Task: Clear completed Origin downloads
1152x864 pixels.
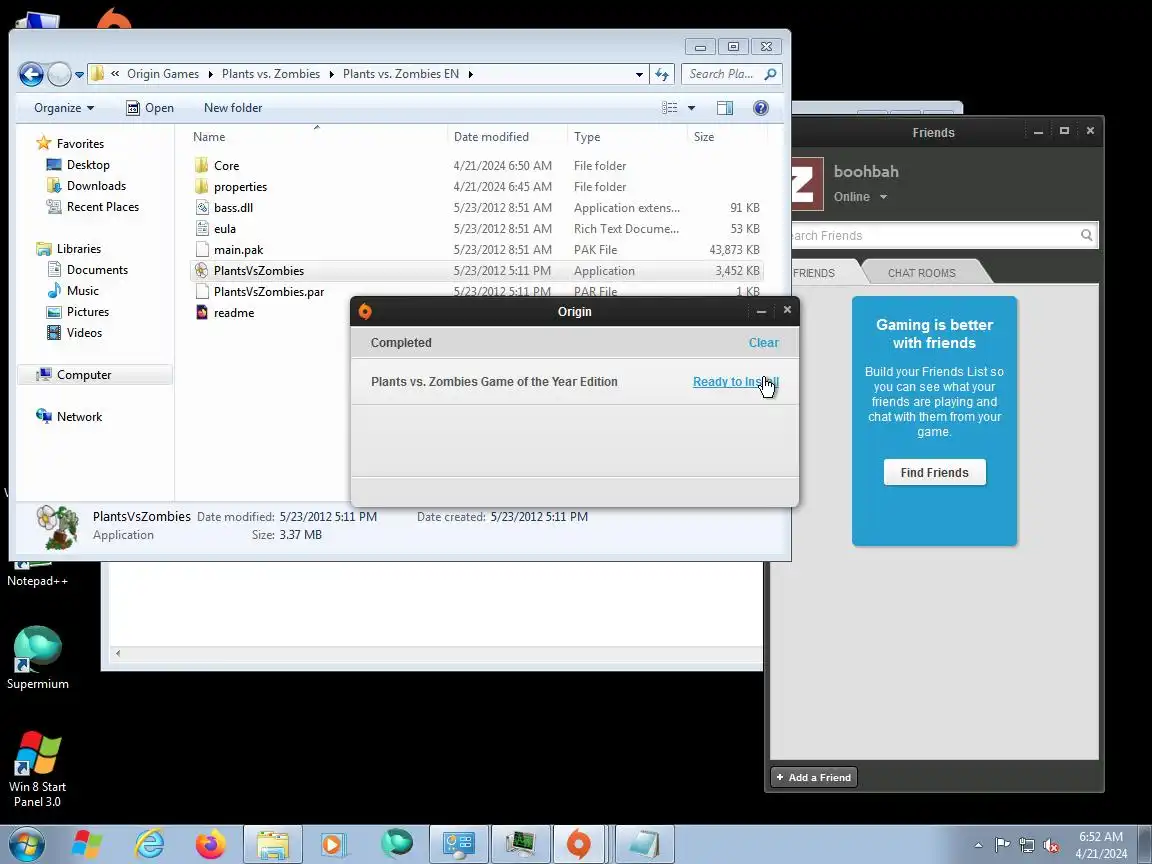Action: tap(763, 343)
